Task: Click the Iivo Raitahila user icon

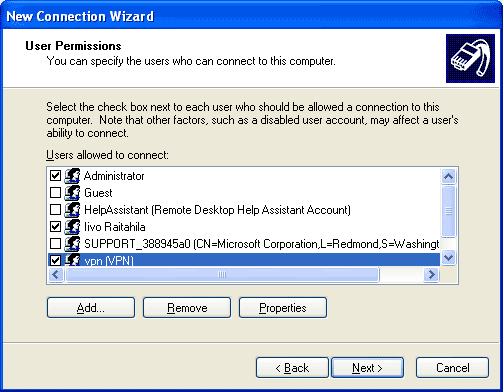Action: pos(72,227)
